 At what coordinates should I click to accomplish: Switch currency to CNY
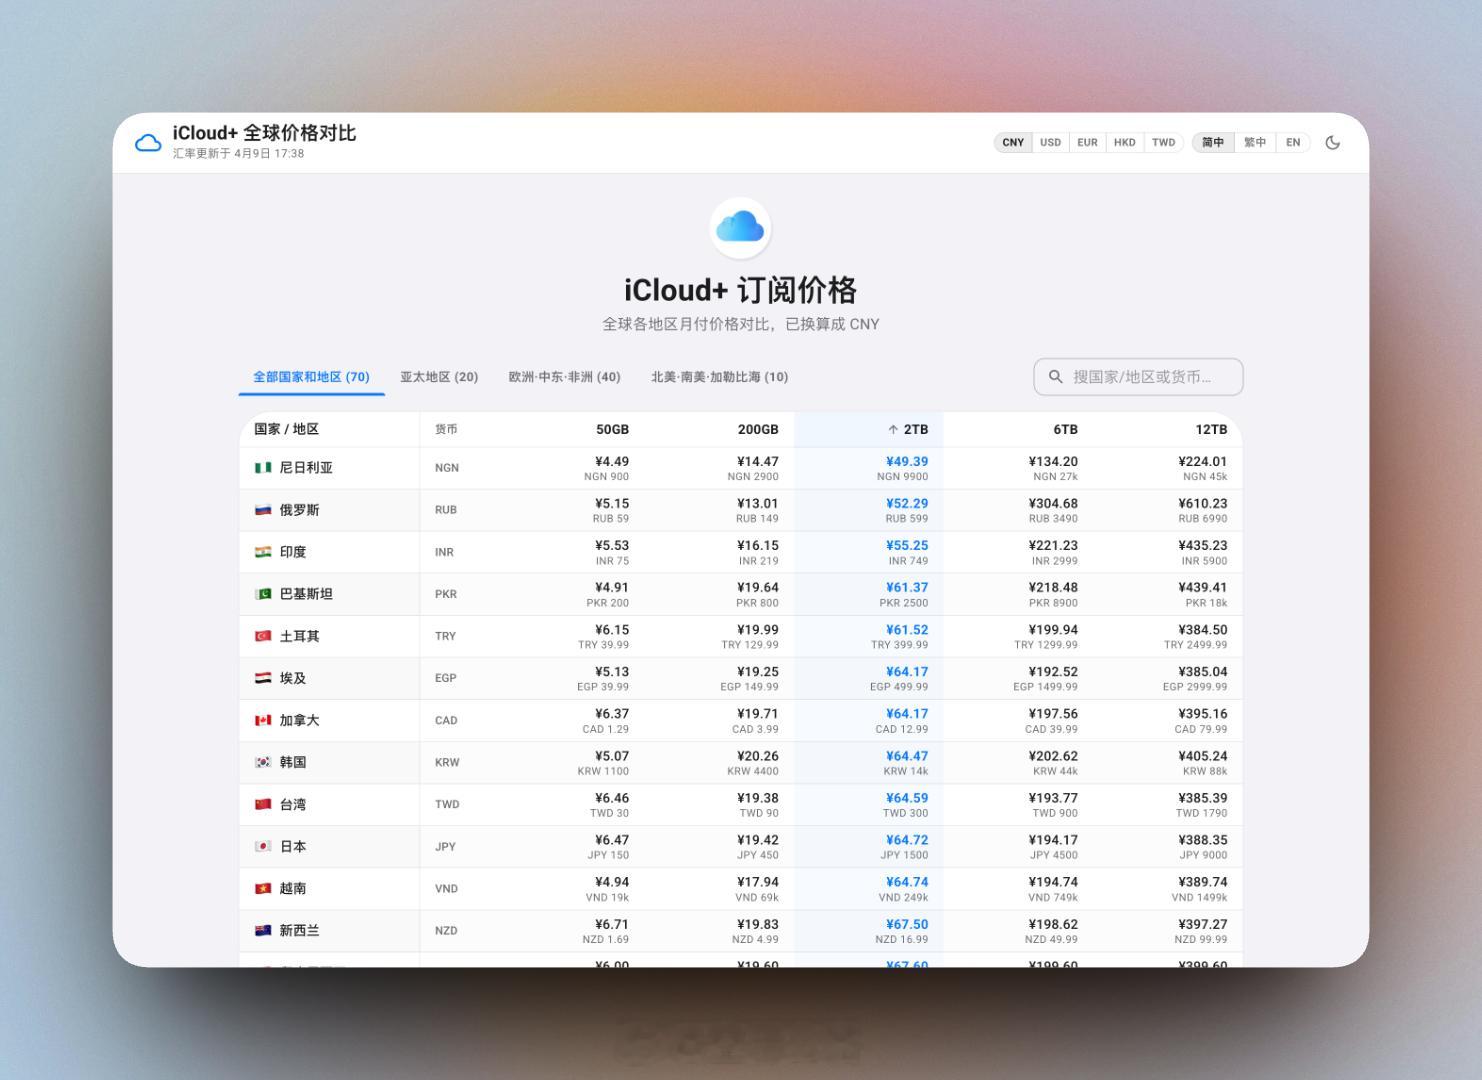[x=1013, y=142]
